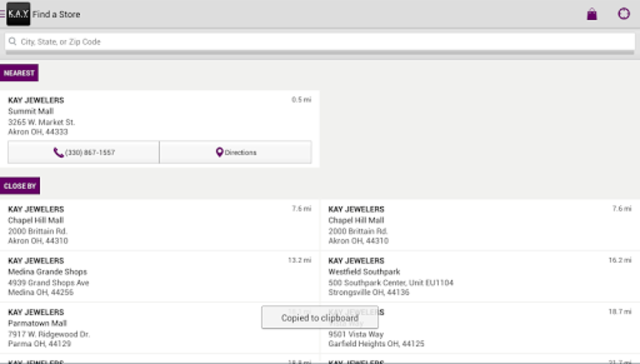Call (330) 867-1557
The height and width of the screenshot is (364, 640).
(x=84, y=152)
